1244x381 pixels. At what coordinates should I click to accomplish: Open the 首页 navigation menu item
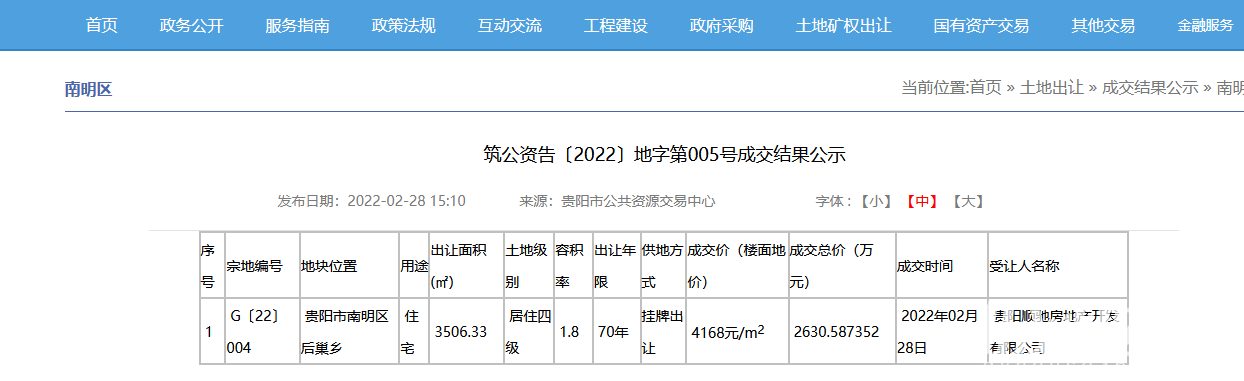click(102, 25)
